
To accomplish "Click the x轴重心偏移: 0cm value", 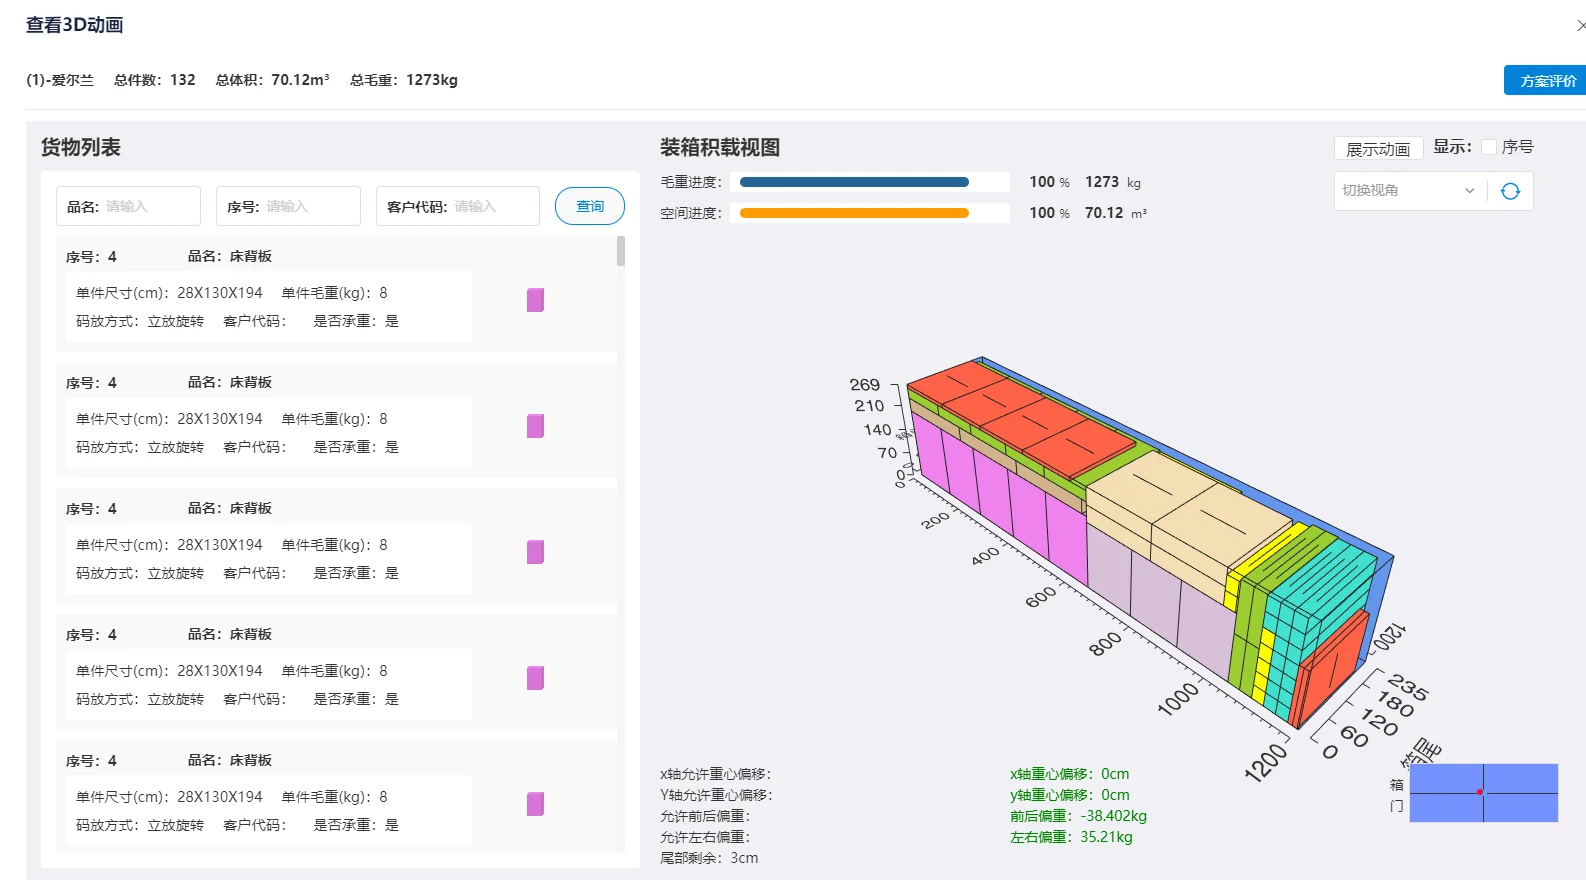I will 1069,774.
